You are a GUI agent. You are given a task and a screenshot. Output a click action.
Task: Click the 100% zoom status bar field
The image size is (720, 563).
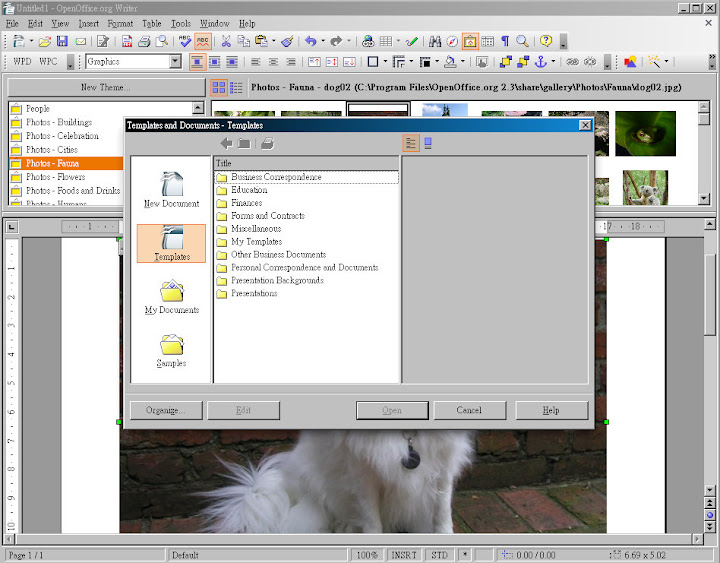[x=367, y=555]
